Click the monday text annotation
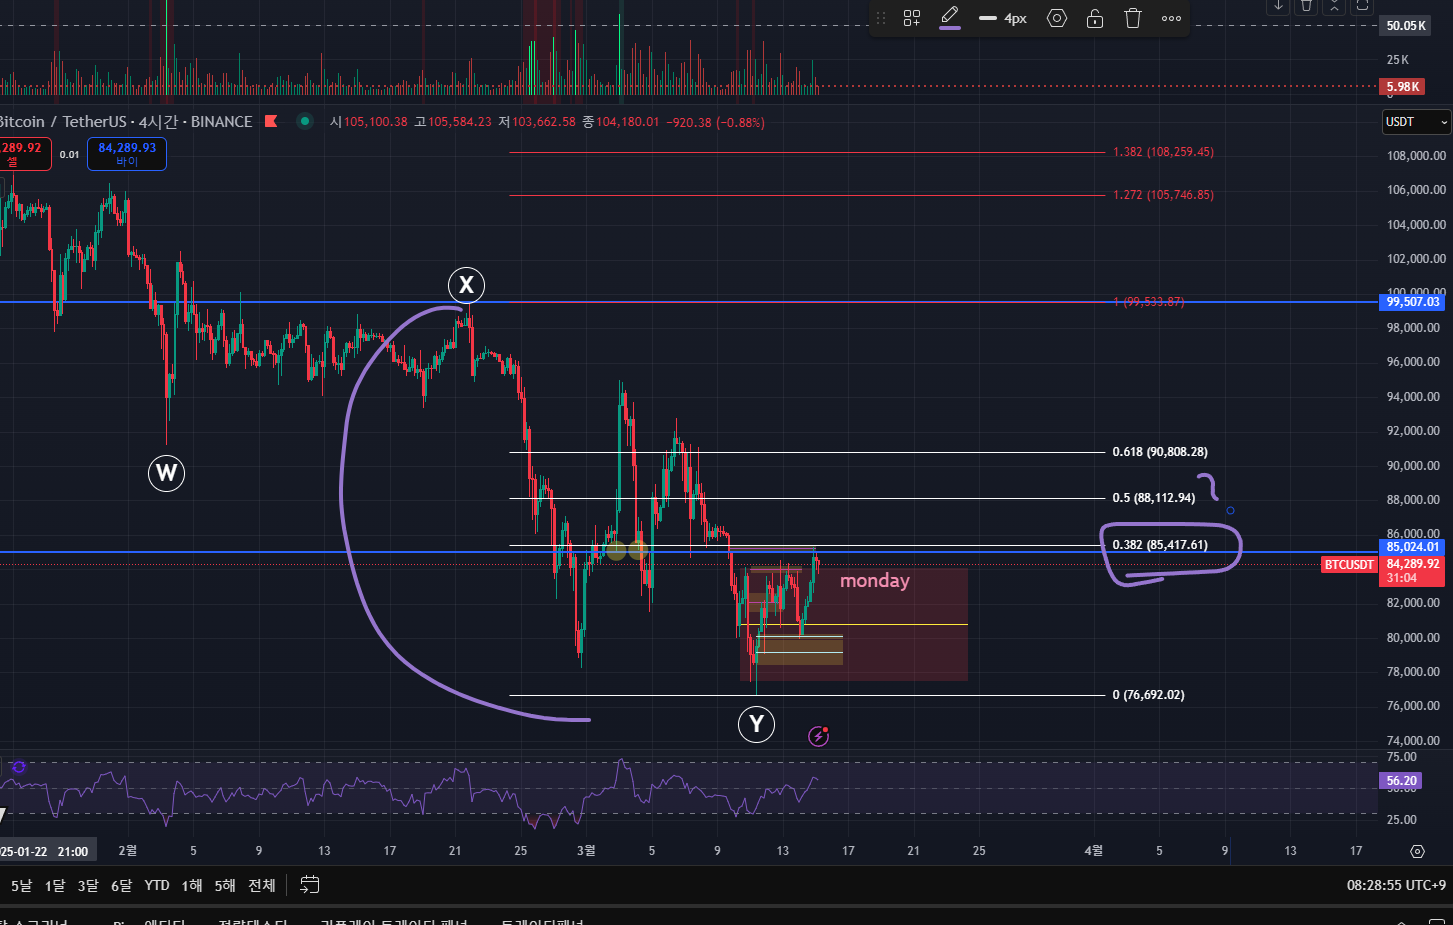 875,580
